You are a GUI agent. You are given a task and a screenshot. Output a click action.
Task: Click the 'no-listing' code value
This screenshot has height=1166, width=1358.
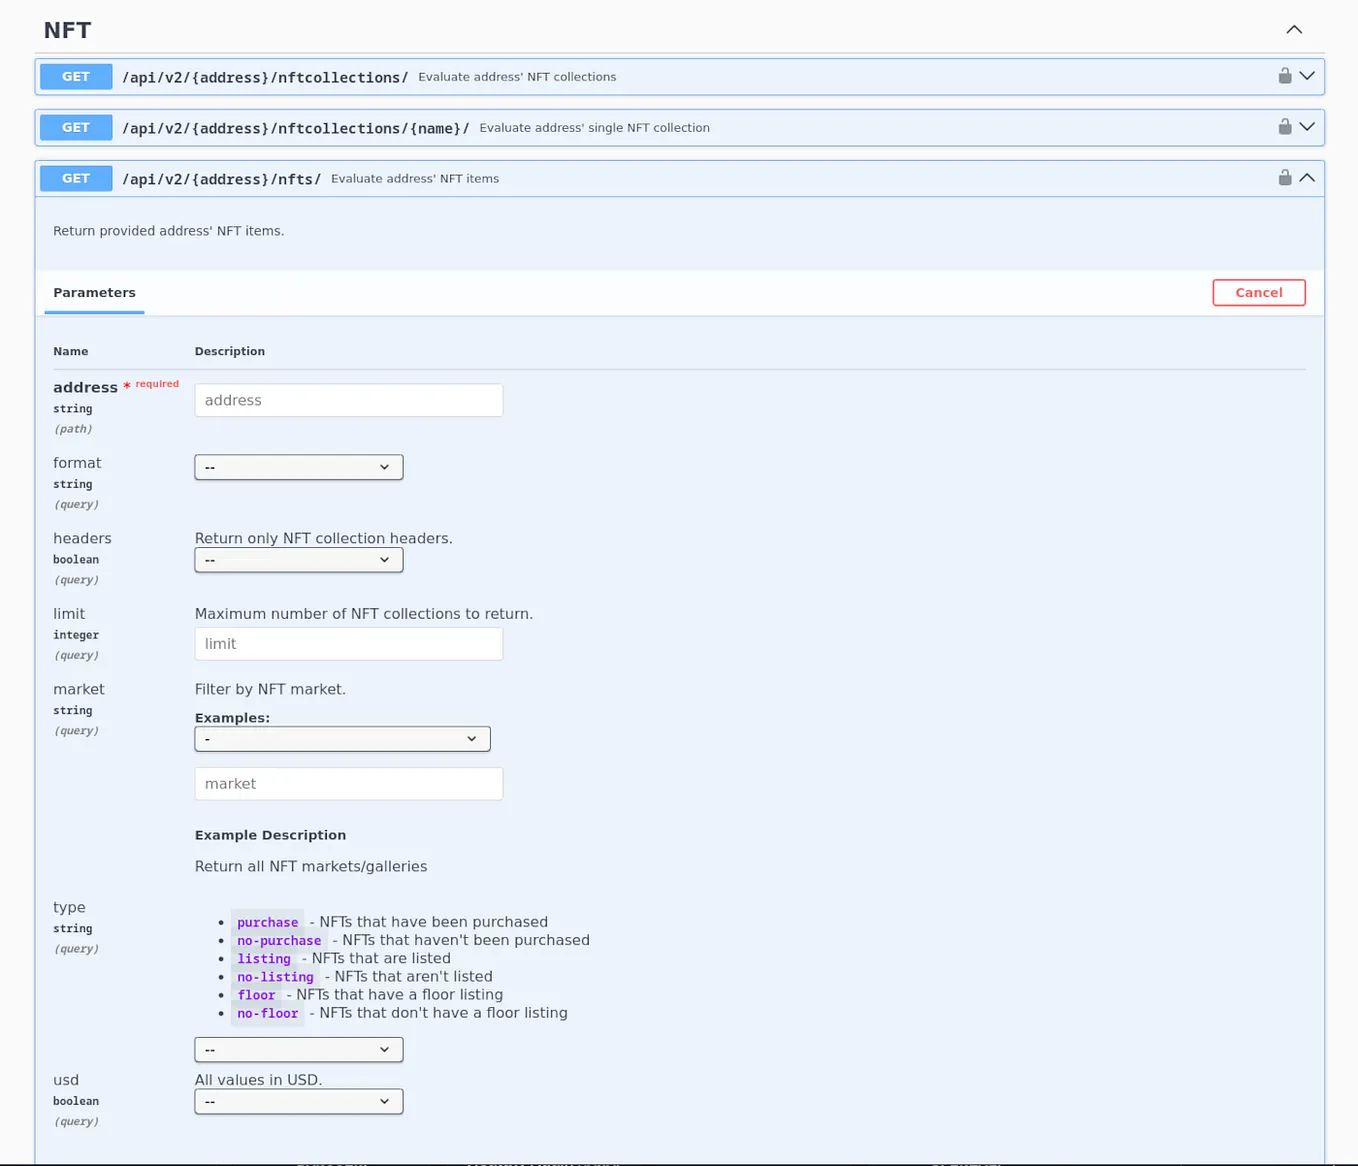(x=275, y=977)
